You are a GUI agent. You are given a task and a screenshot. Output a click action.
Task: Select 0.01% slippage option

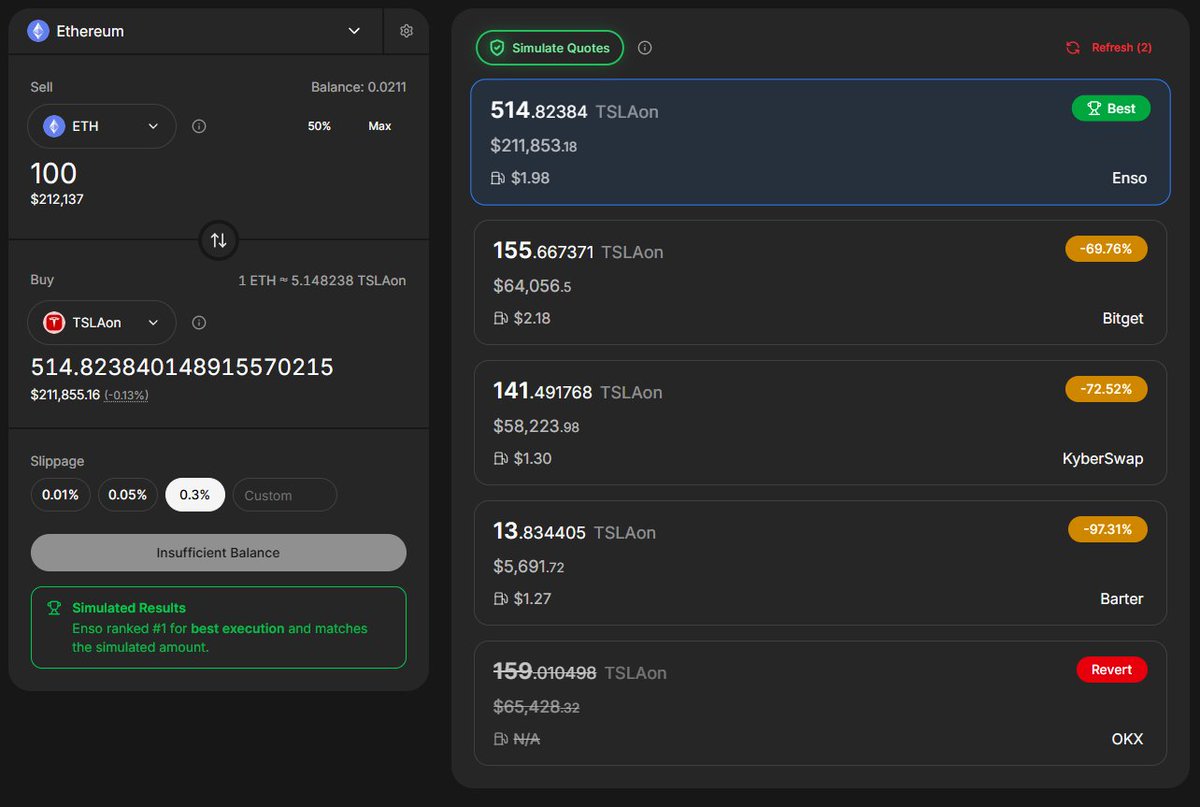(60, 495)
